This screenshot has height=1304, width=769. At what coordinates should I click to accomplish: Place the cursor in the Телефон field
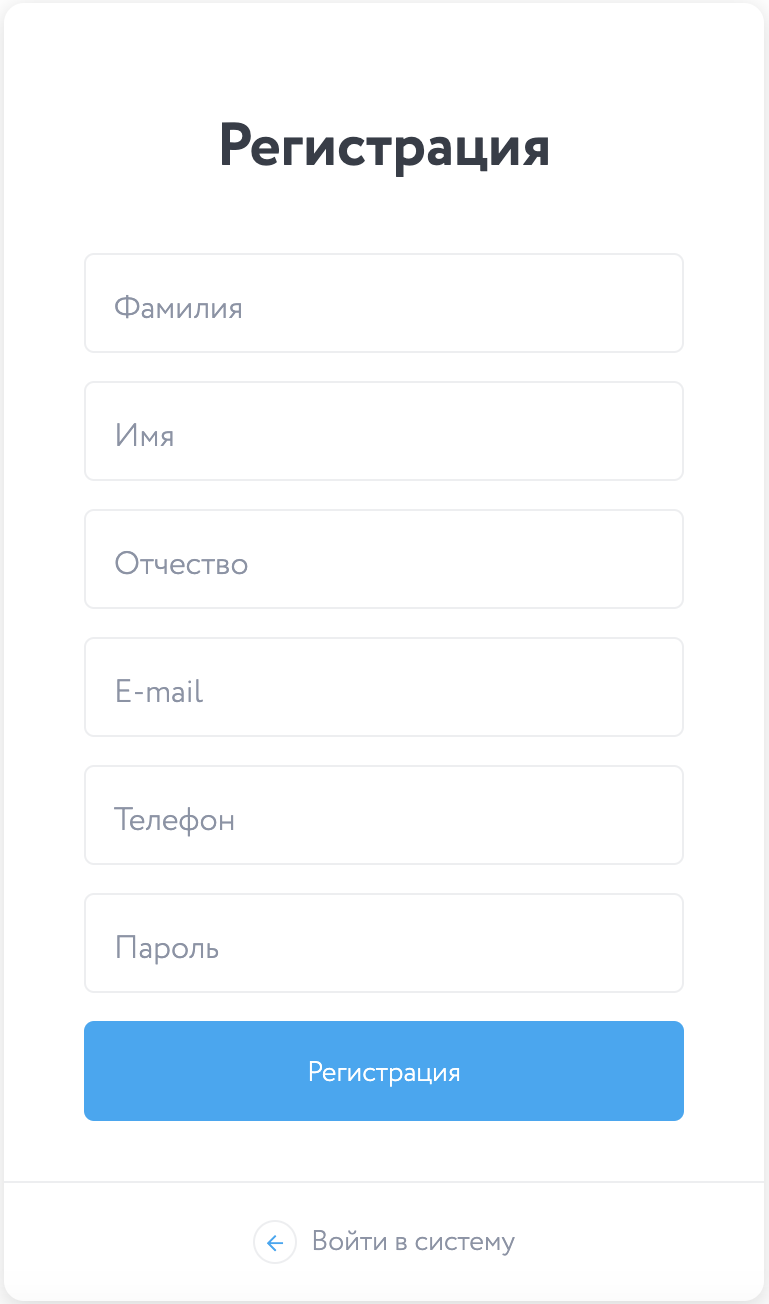point(384,815)
